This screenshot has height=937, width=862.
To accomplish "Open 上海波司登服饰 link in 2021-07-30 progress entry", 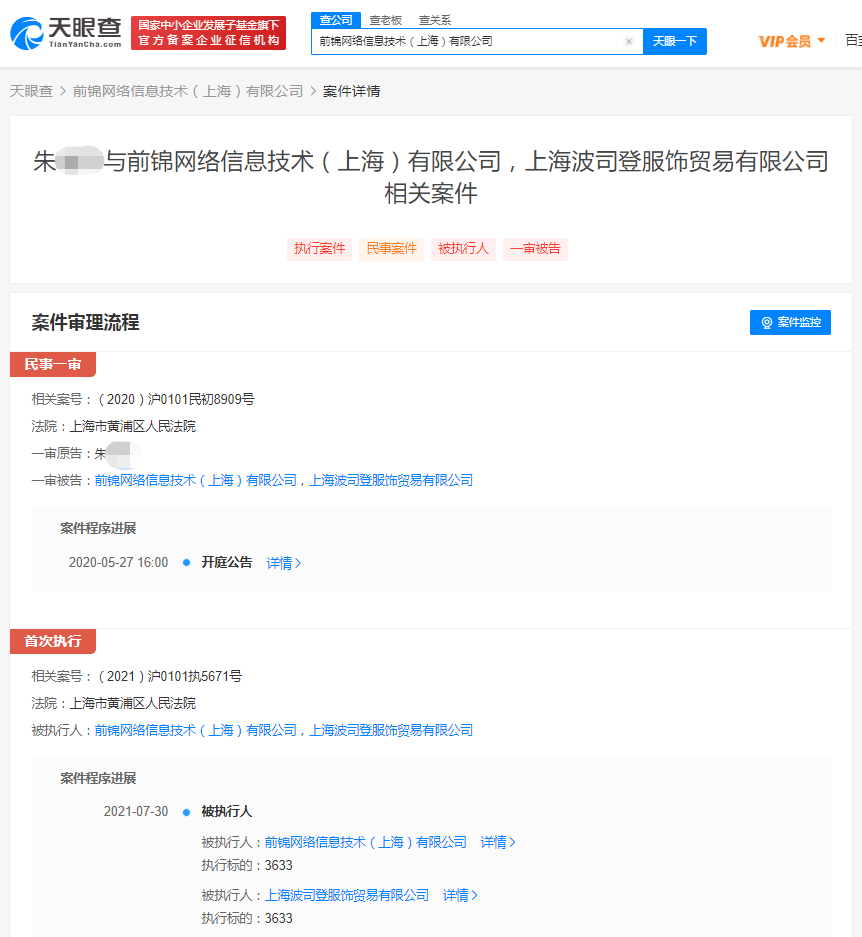I will 347,895.
